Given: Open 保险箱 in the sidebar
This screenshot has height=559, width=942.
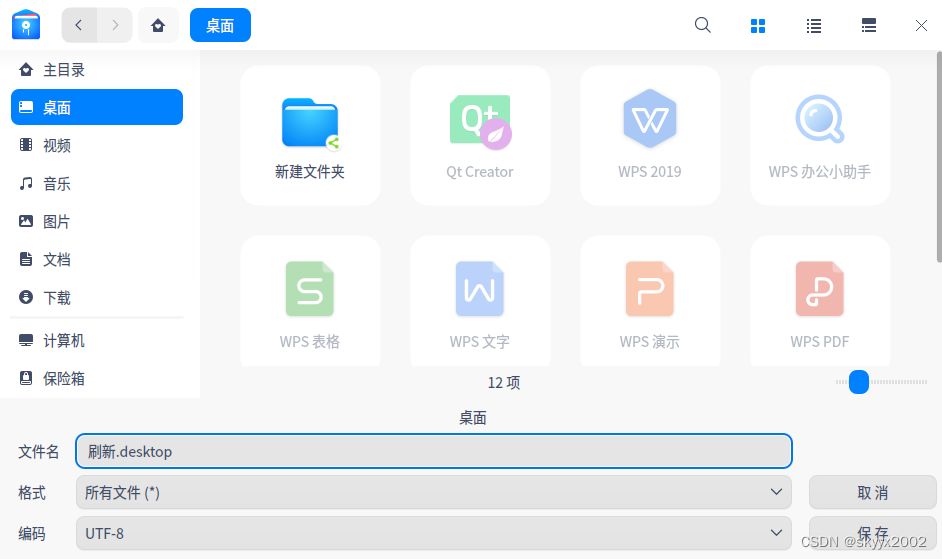Looking at the screenshot, I should pos(97,378).
